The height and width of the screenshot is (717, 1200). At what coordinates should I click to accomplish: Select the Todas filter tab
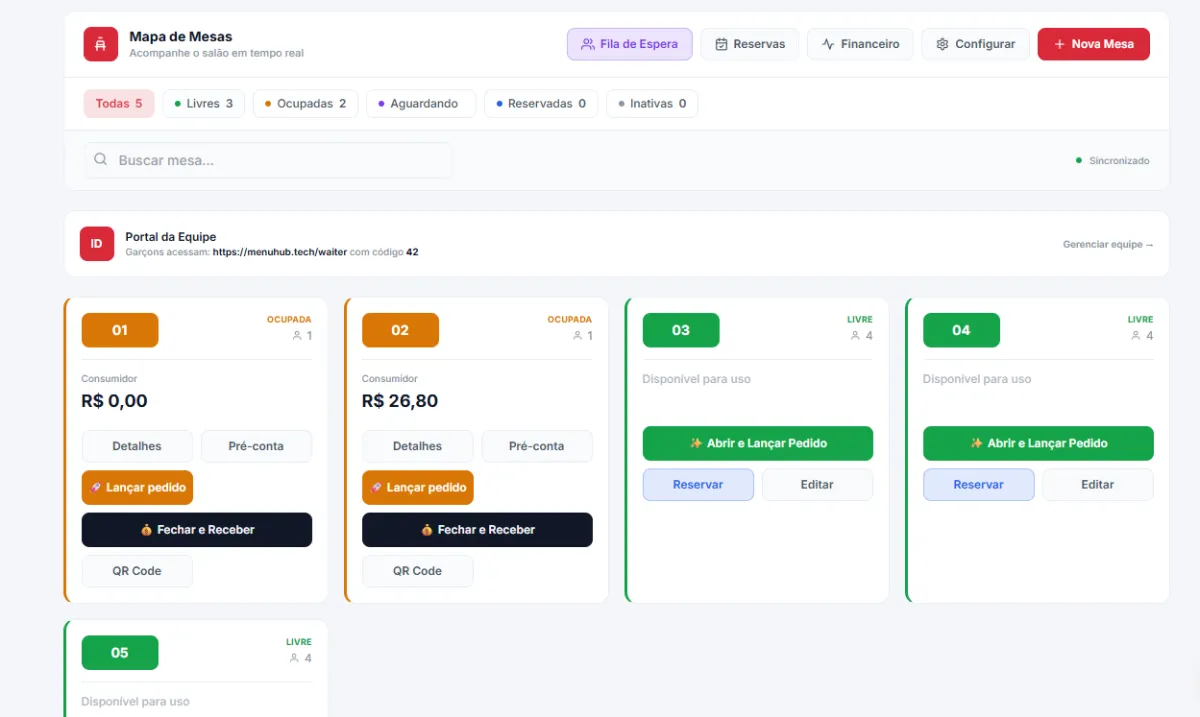119,104
